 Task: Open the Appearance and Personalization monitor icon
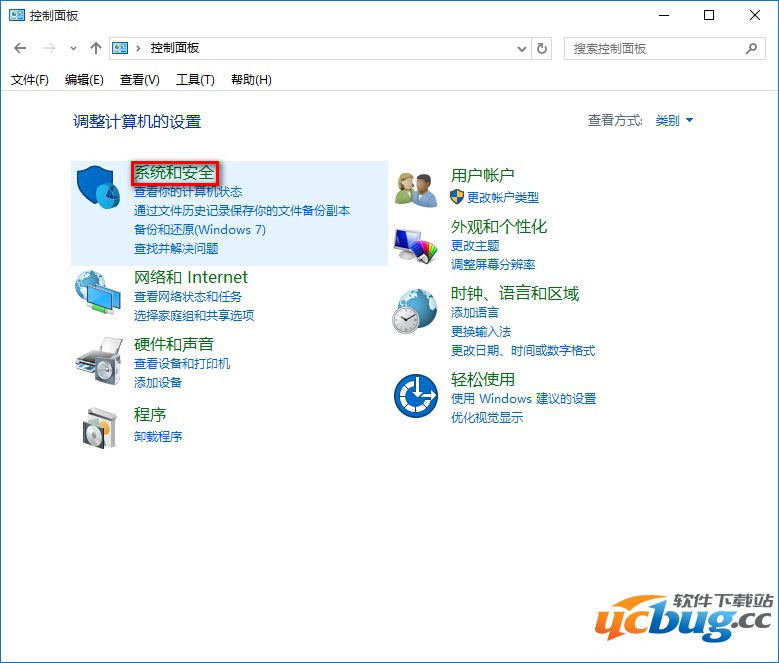pyautogui.click(x=415, y=243)
